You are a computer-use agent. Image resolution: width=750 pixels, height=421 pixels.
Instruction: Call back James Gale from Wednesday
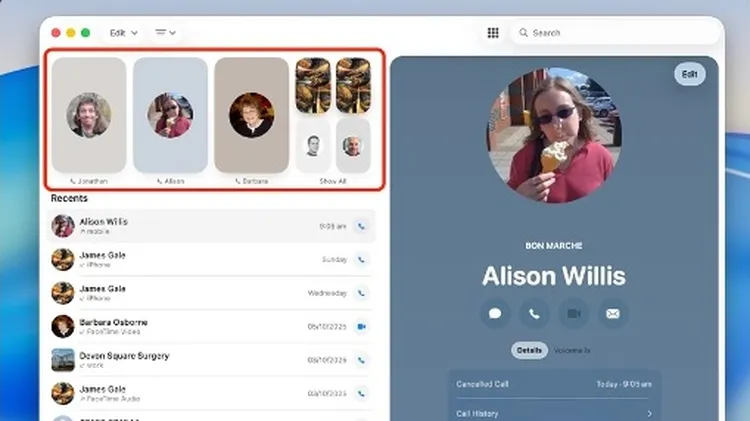(361, 293)
